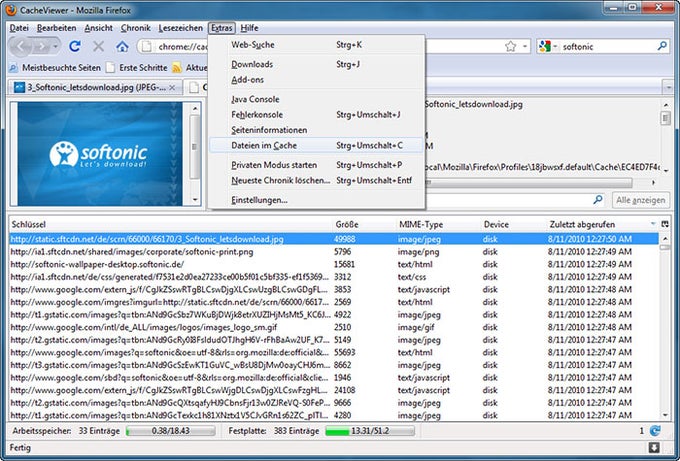680x461 pixels.
Task: Open the list all tabs dropdown
Action: (x=668, y=87)
